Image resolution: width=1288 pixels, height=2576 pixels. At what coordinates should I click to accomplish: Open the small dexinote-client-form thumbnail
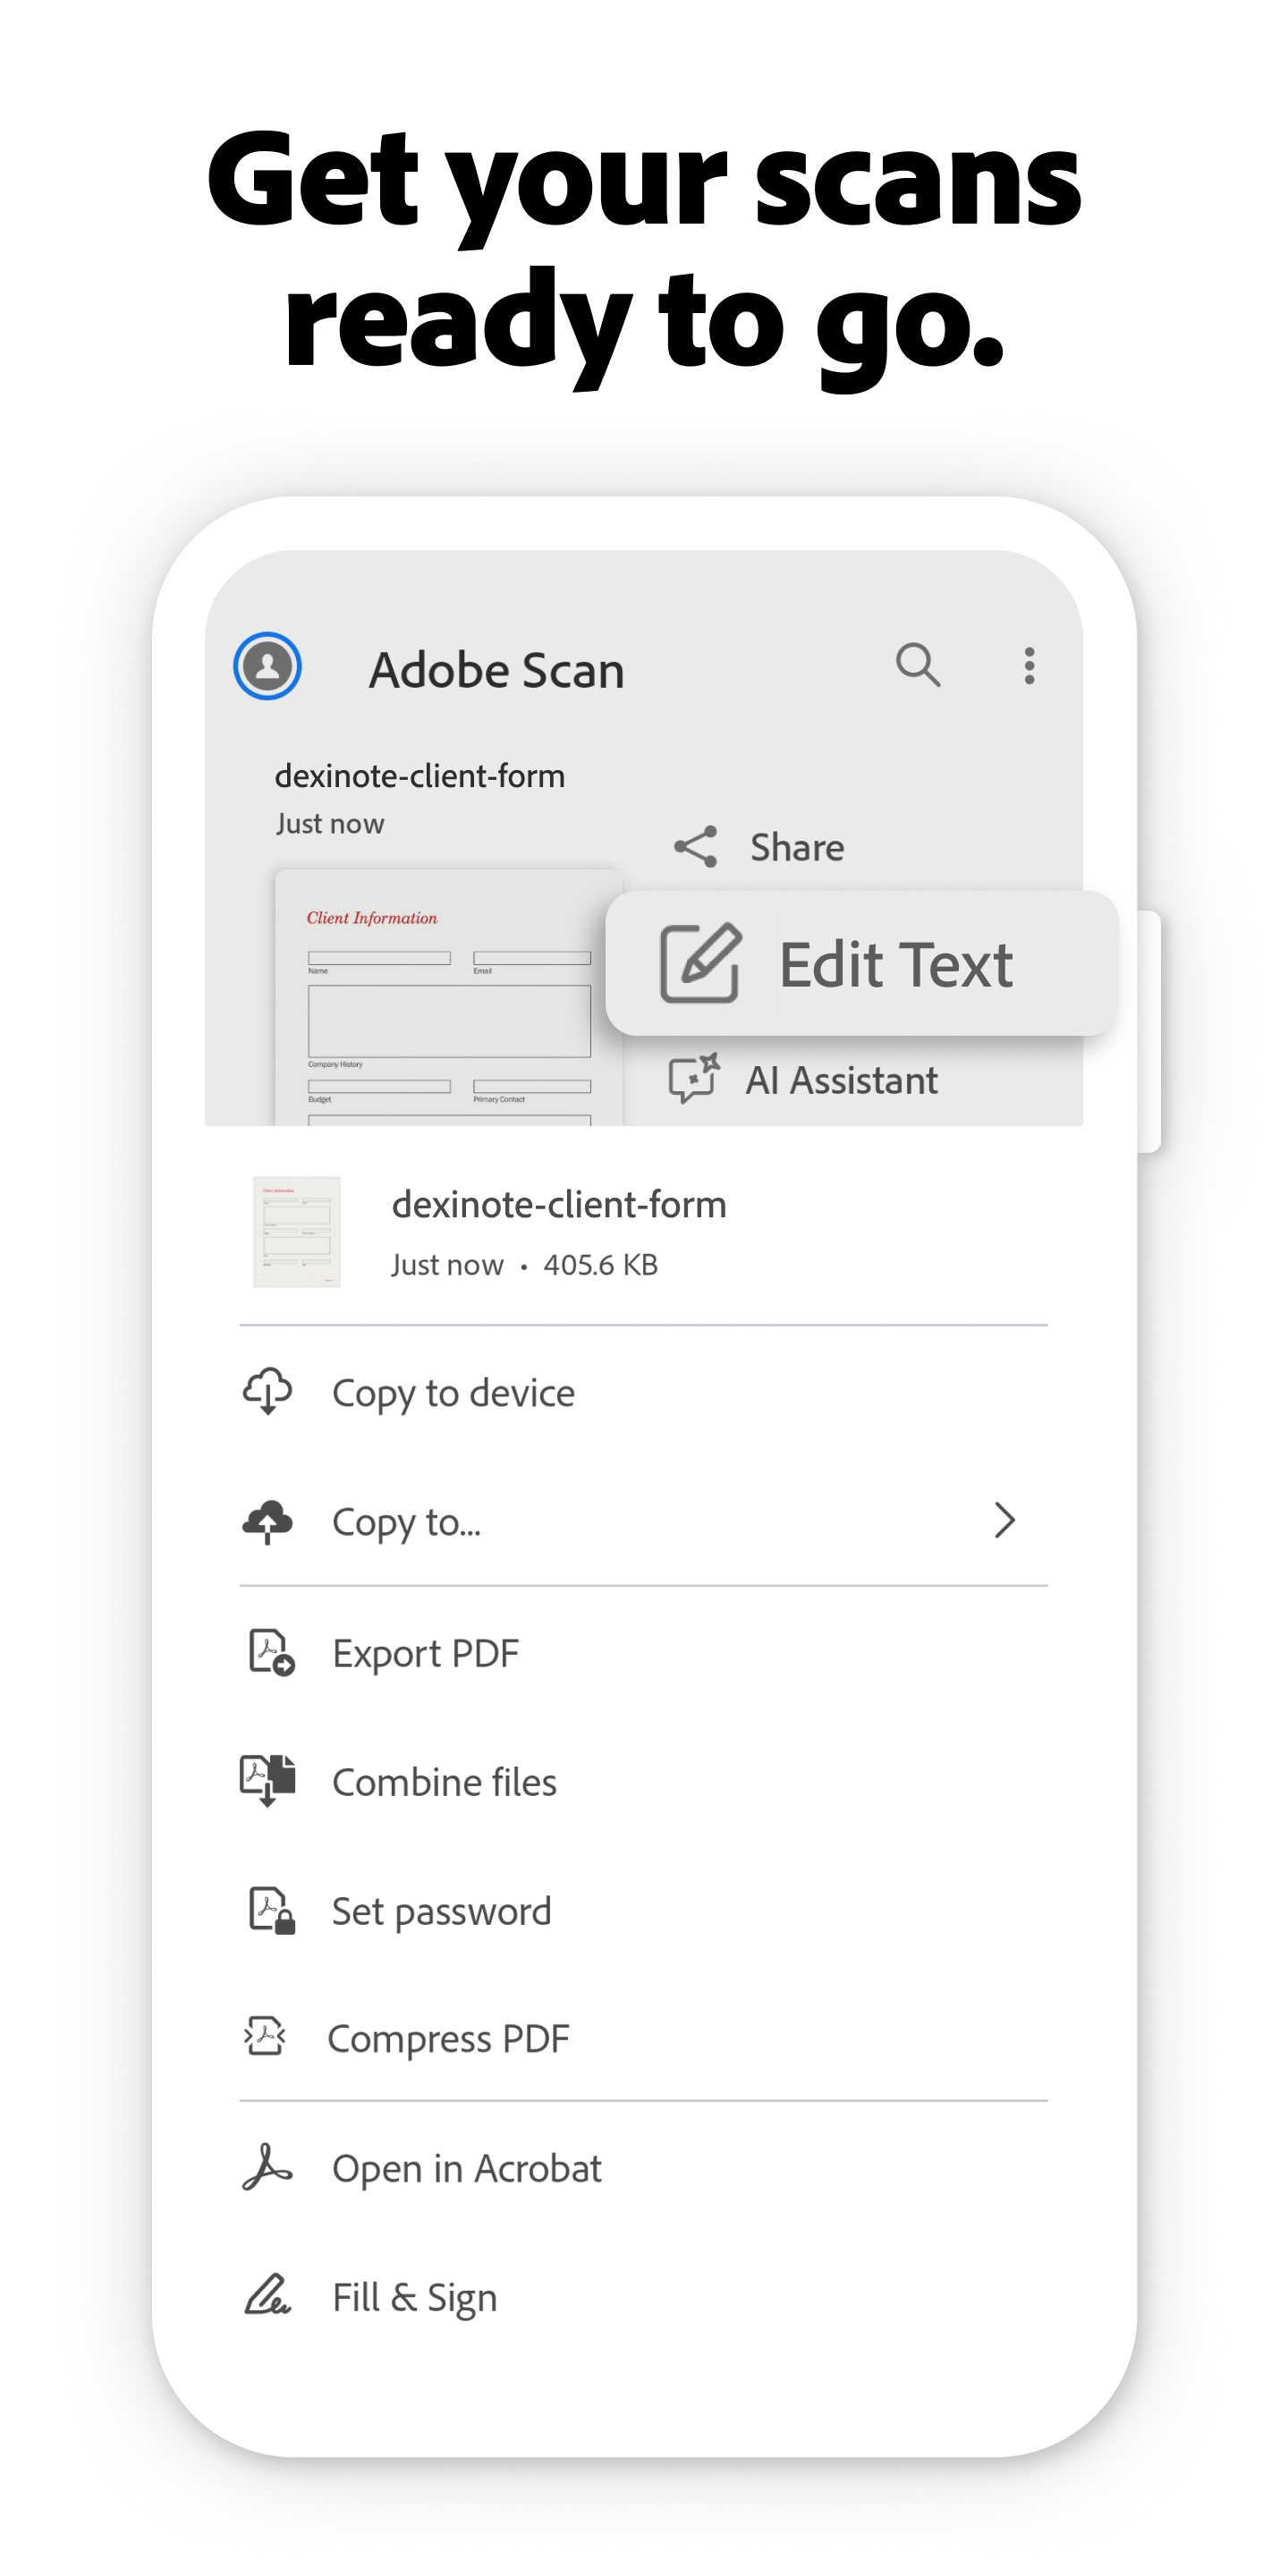[x=296, y=1232]
